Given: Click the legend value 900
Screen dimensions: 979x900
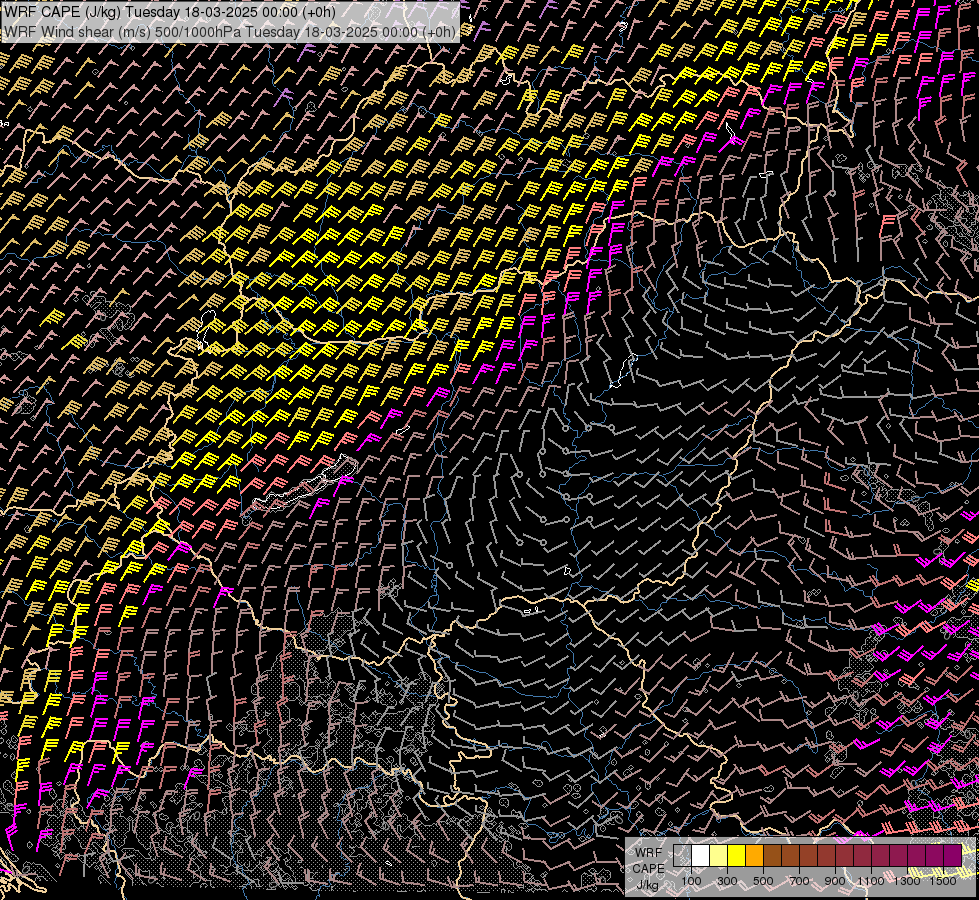Looking at the screenshot, I should (x=835, y=881).
